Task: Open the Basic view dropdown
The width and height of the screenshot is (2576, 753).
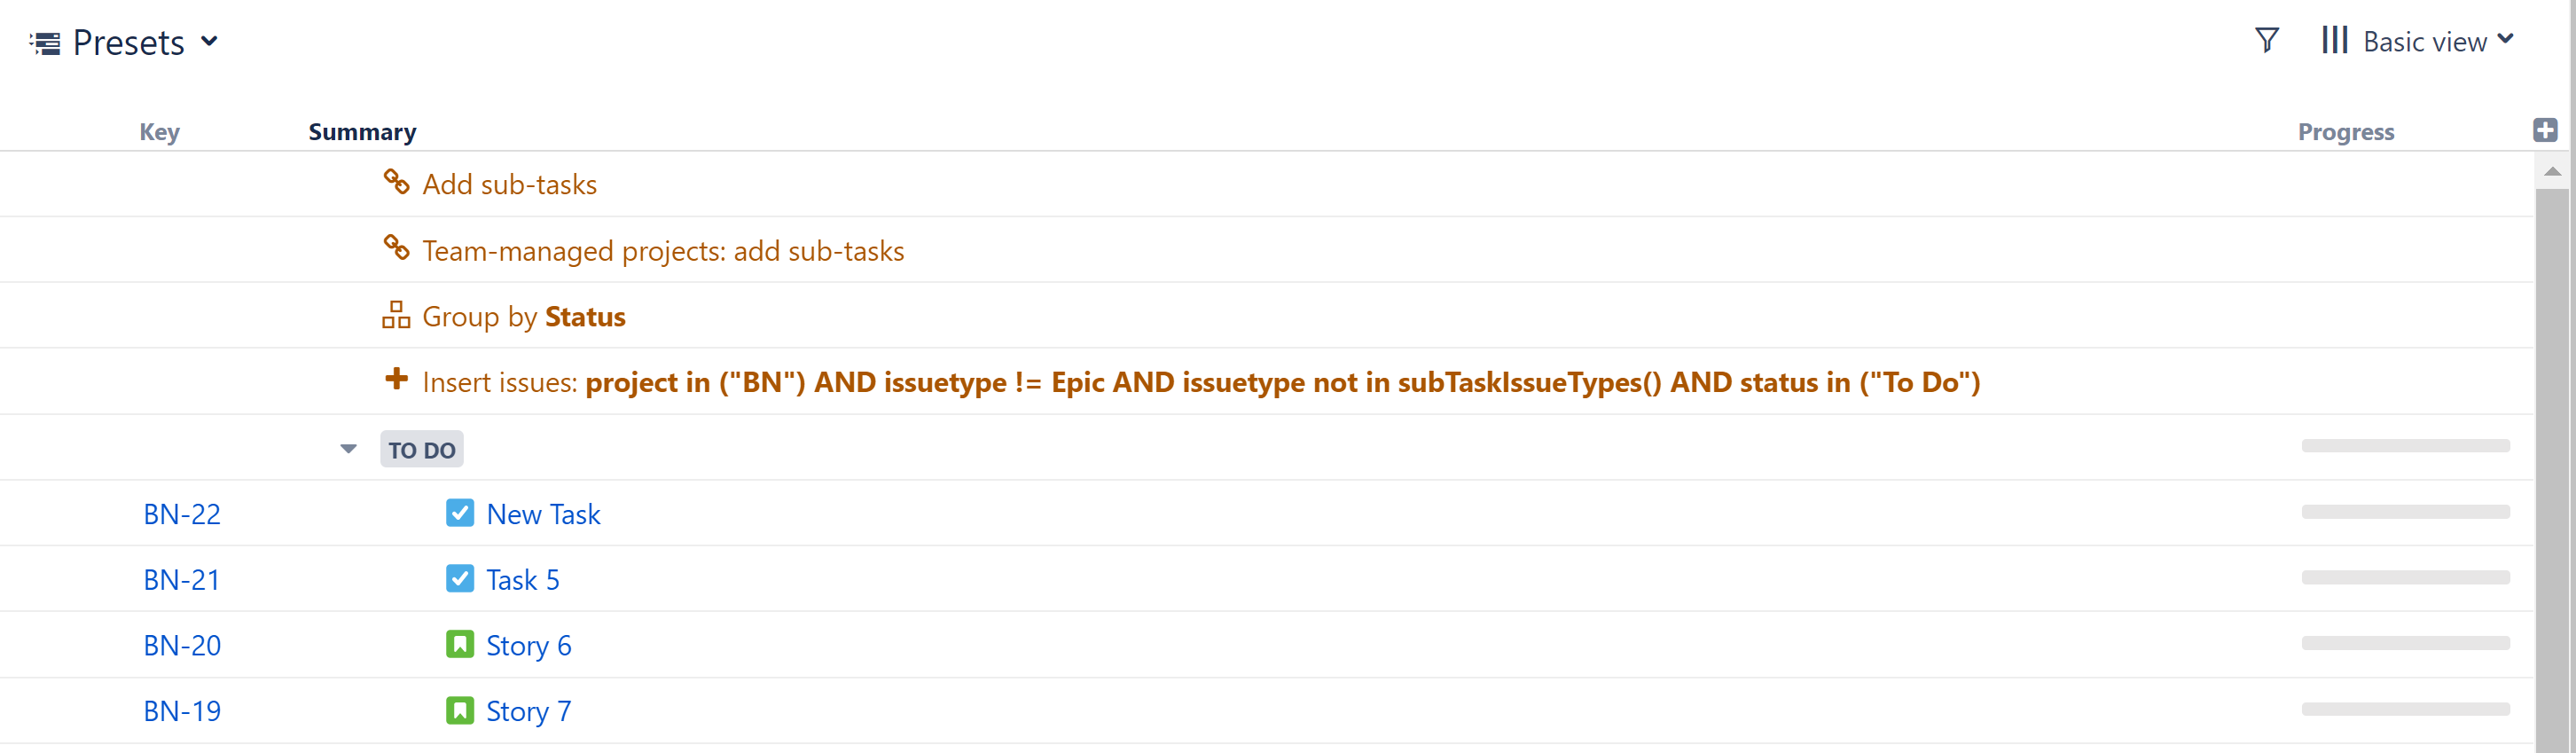Action: 2508,40
